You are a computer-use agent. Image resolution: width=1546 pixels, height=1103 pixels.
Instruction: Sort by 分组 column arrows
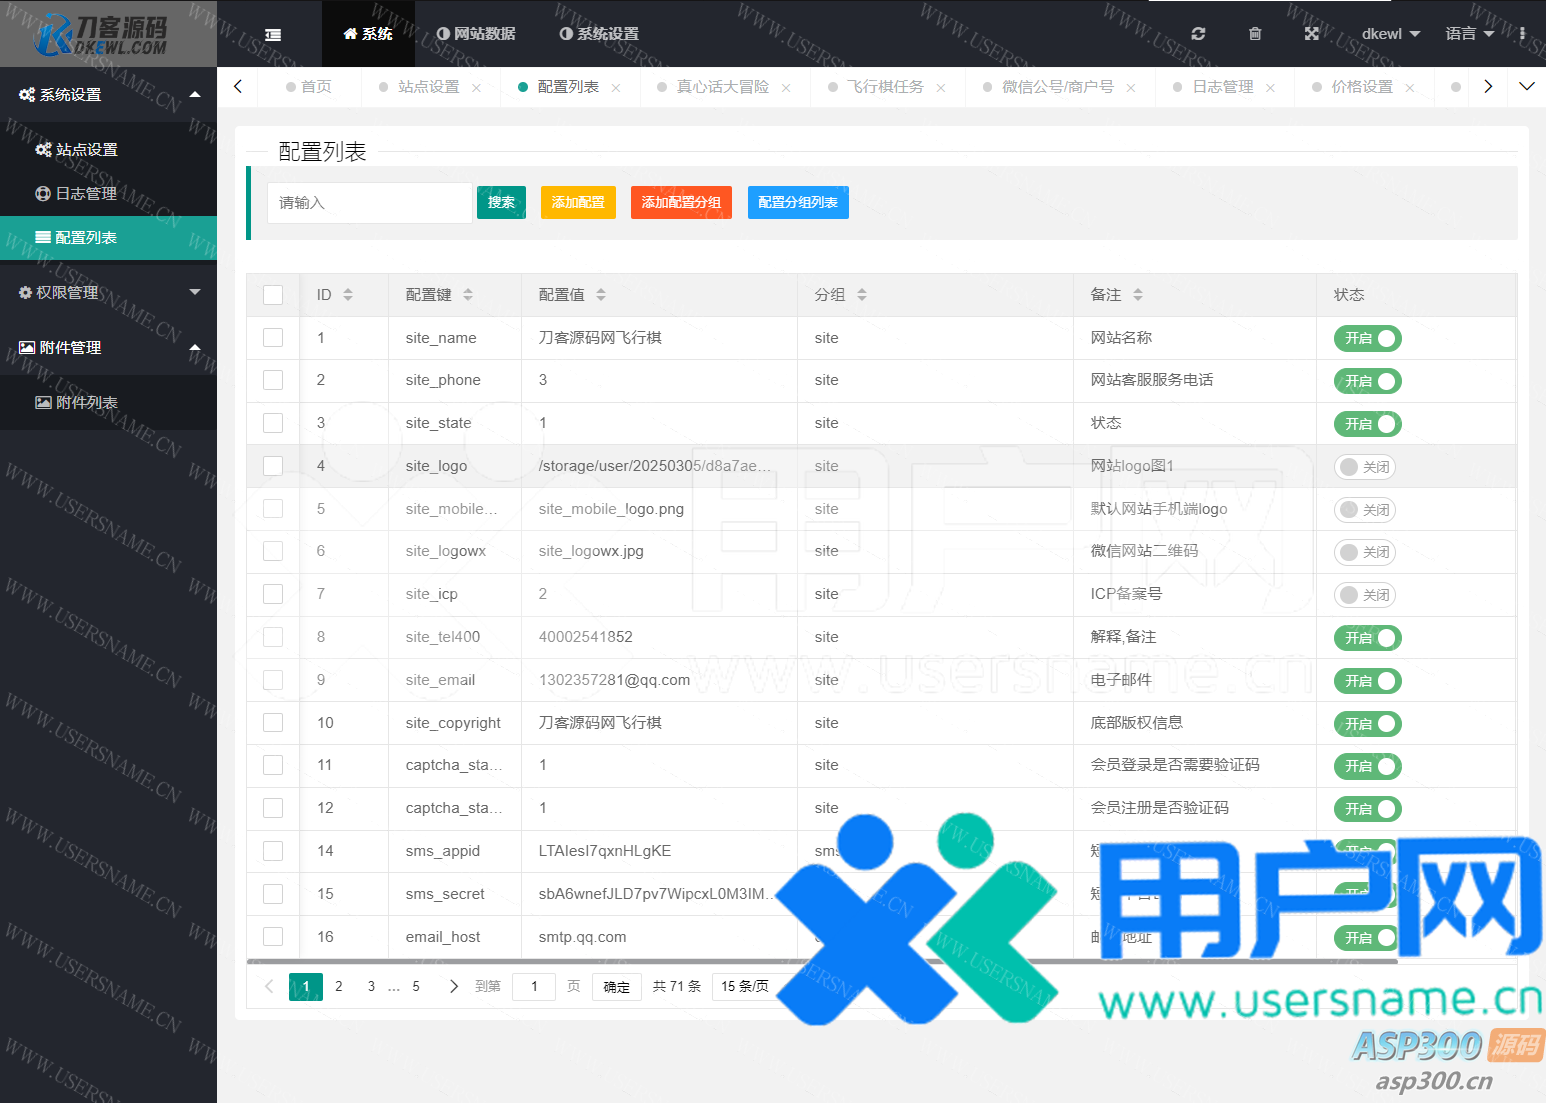click(862, 295)
